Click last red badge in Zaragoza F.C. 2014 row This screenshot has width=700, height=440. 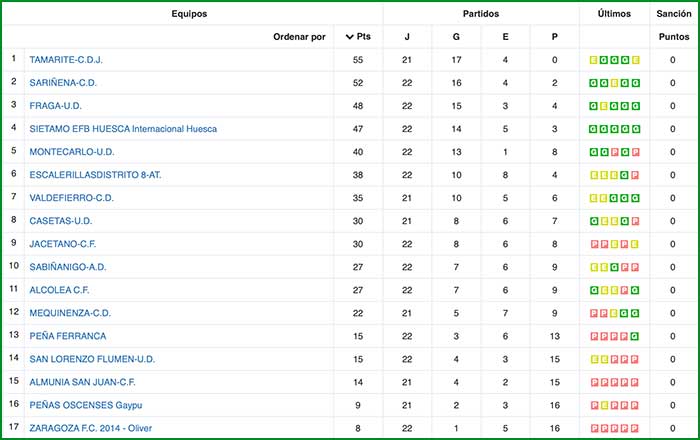(634, 428)
